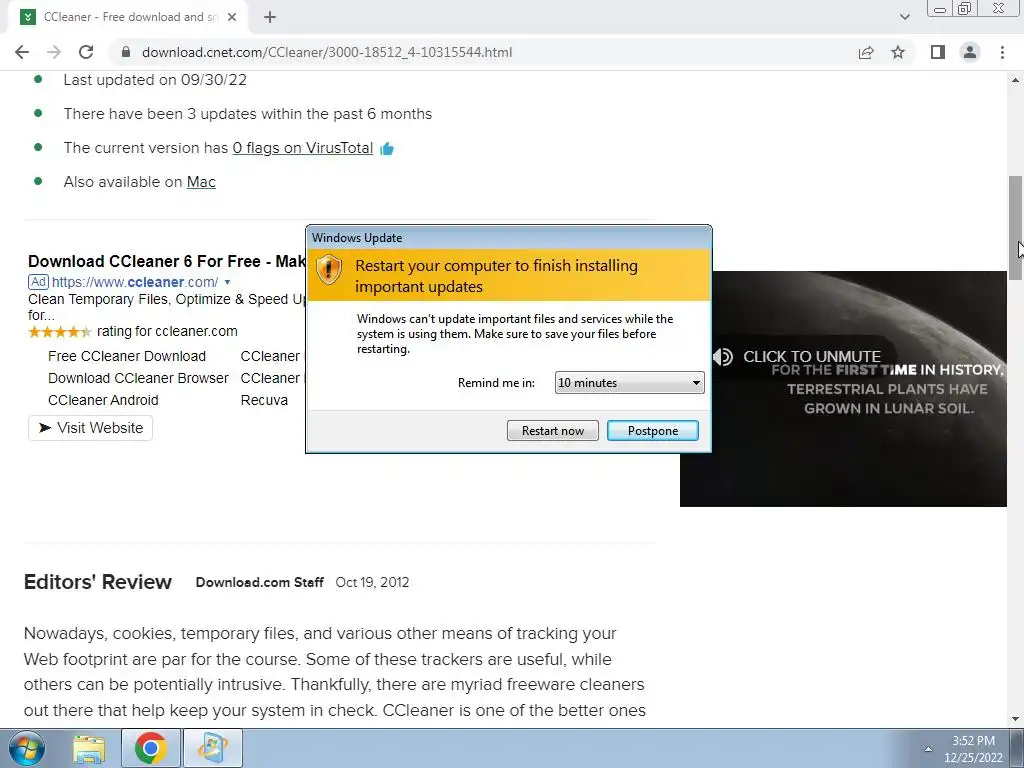Click the address bar URL
This screenshot has height=768, width=1024.
tap(327, 52)
